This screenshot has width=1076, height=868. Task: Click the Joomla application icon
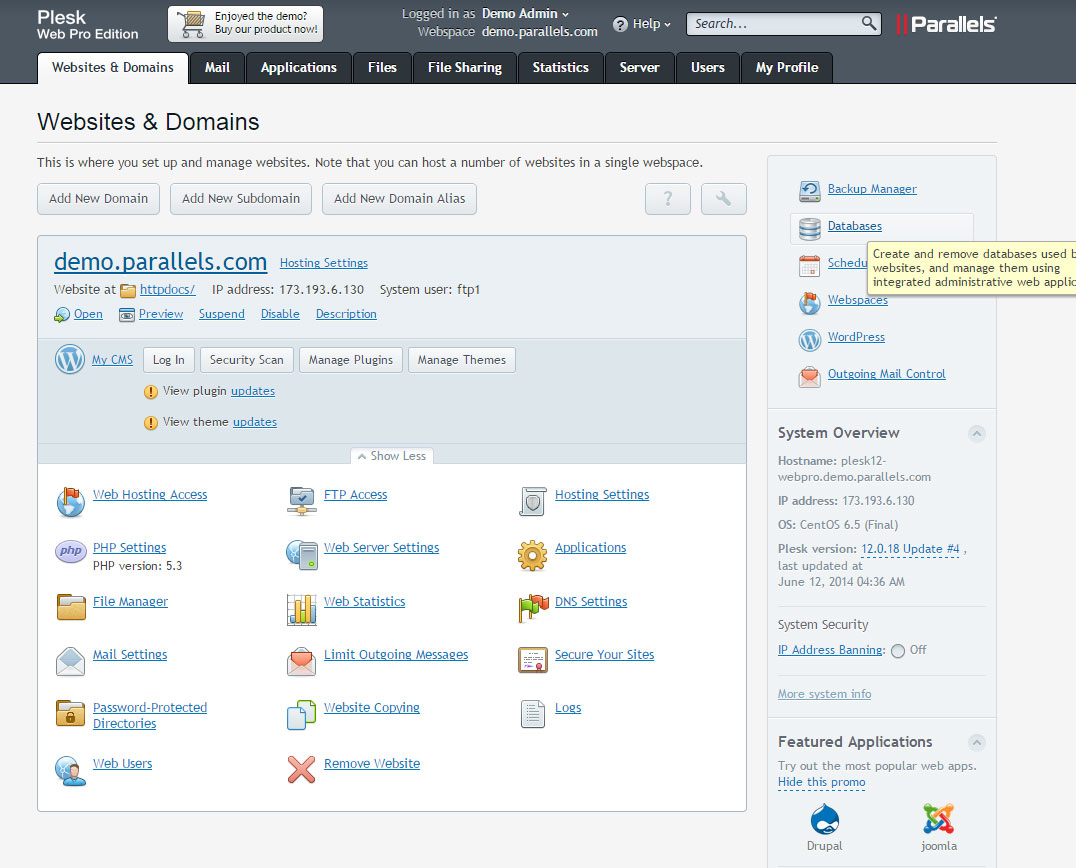[x=939, y=819]
